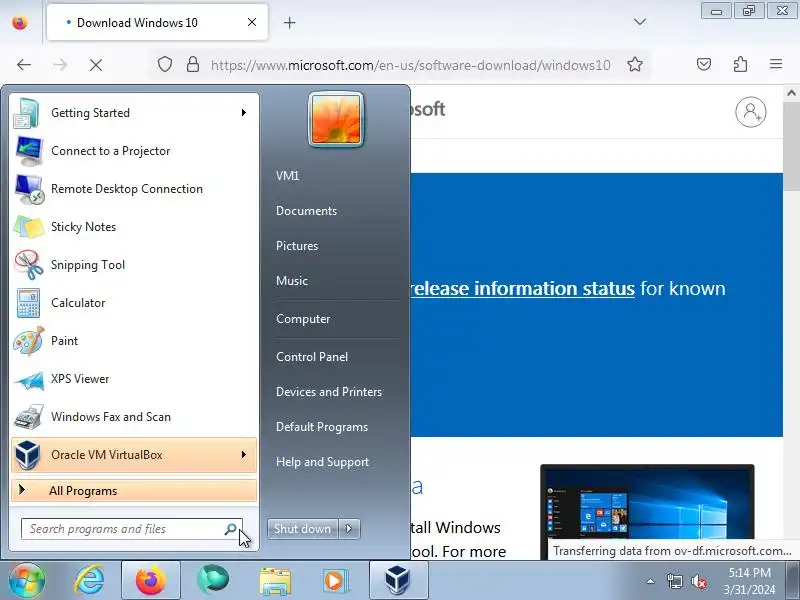
Task: Open Windows Fax and Scan
Action: (x=134, y=417)
